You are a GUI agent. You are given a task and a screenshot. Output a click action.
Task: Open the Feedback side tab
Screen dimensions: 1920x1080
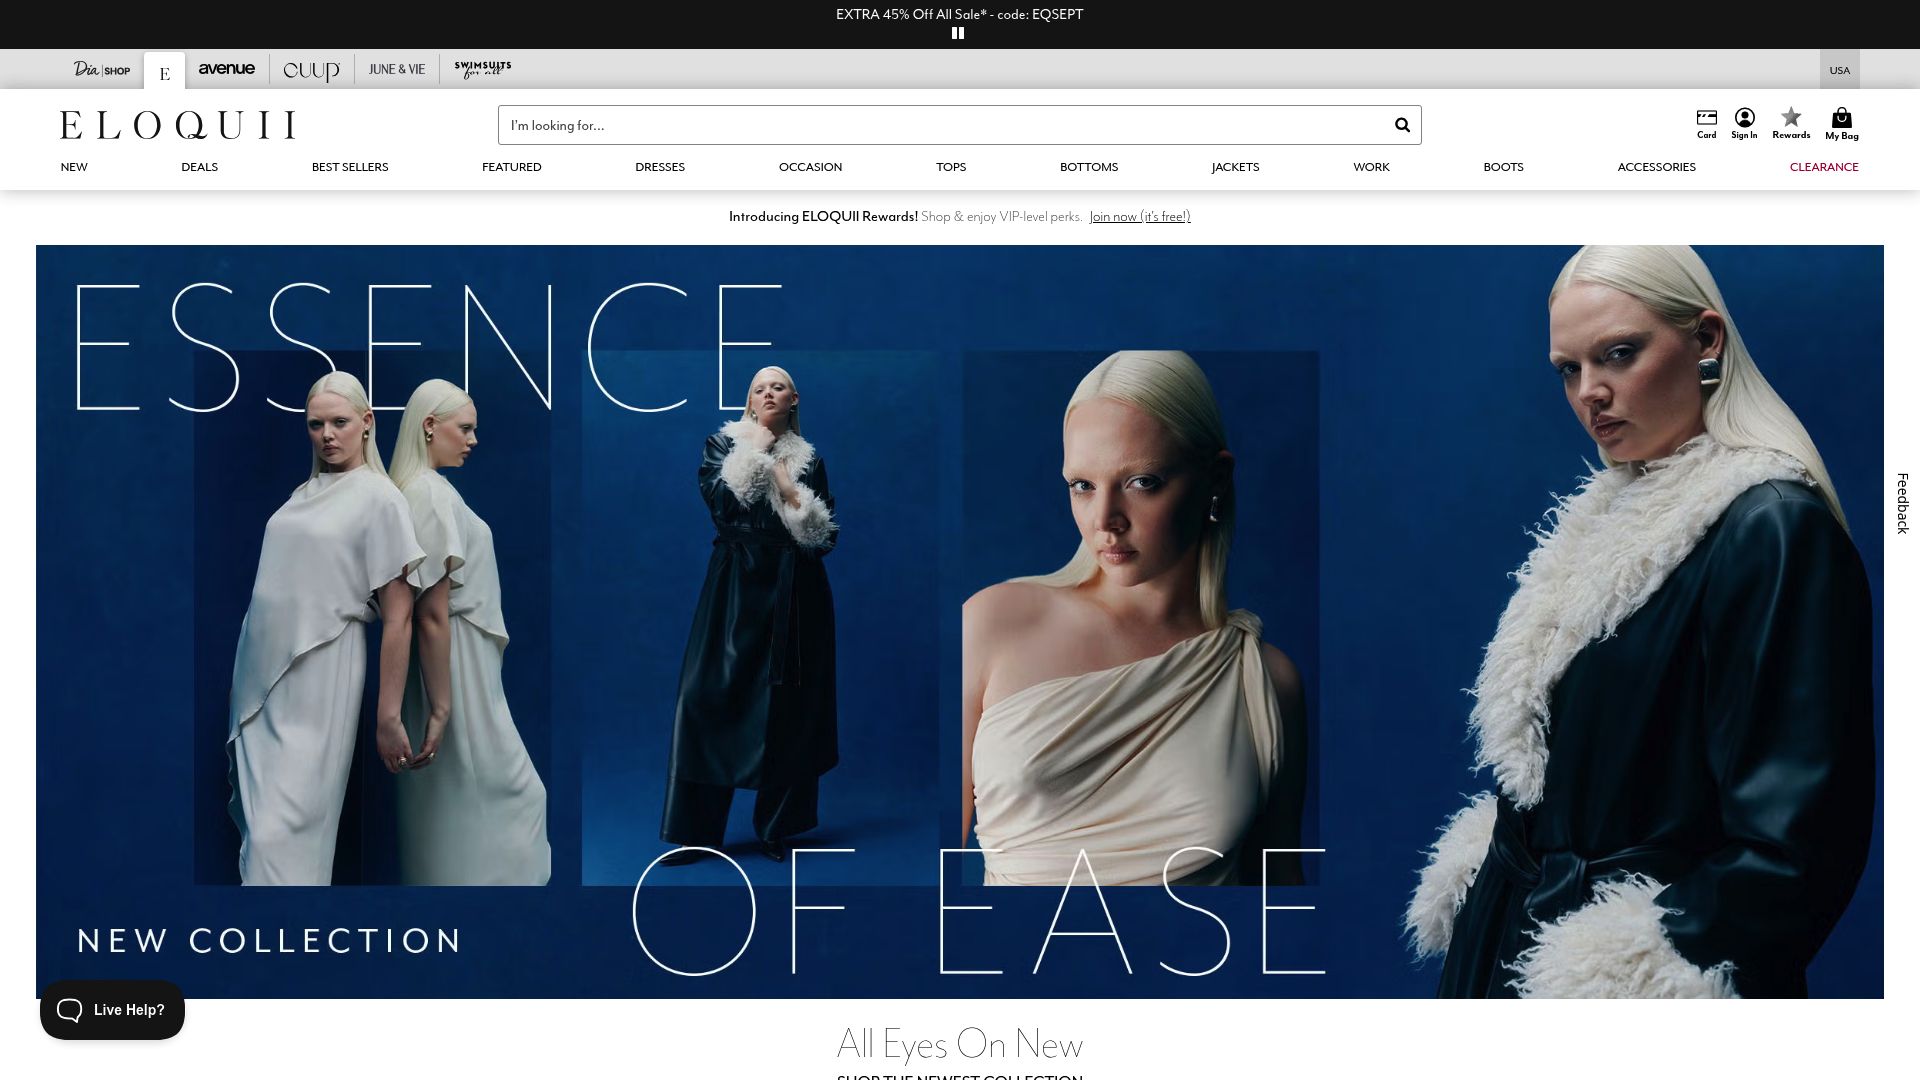[1903, 503]
